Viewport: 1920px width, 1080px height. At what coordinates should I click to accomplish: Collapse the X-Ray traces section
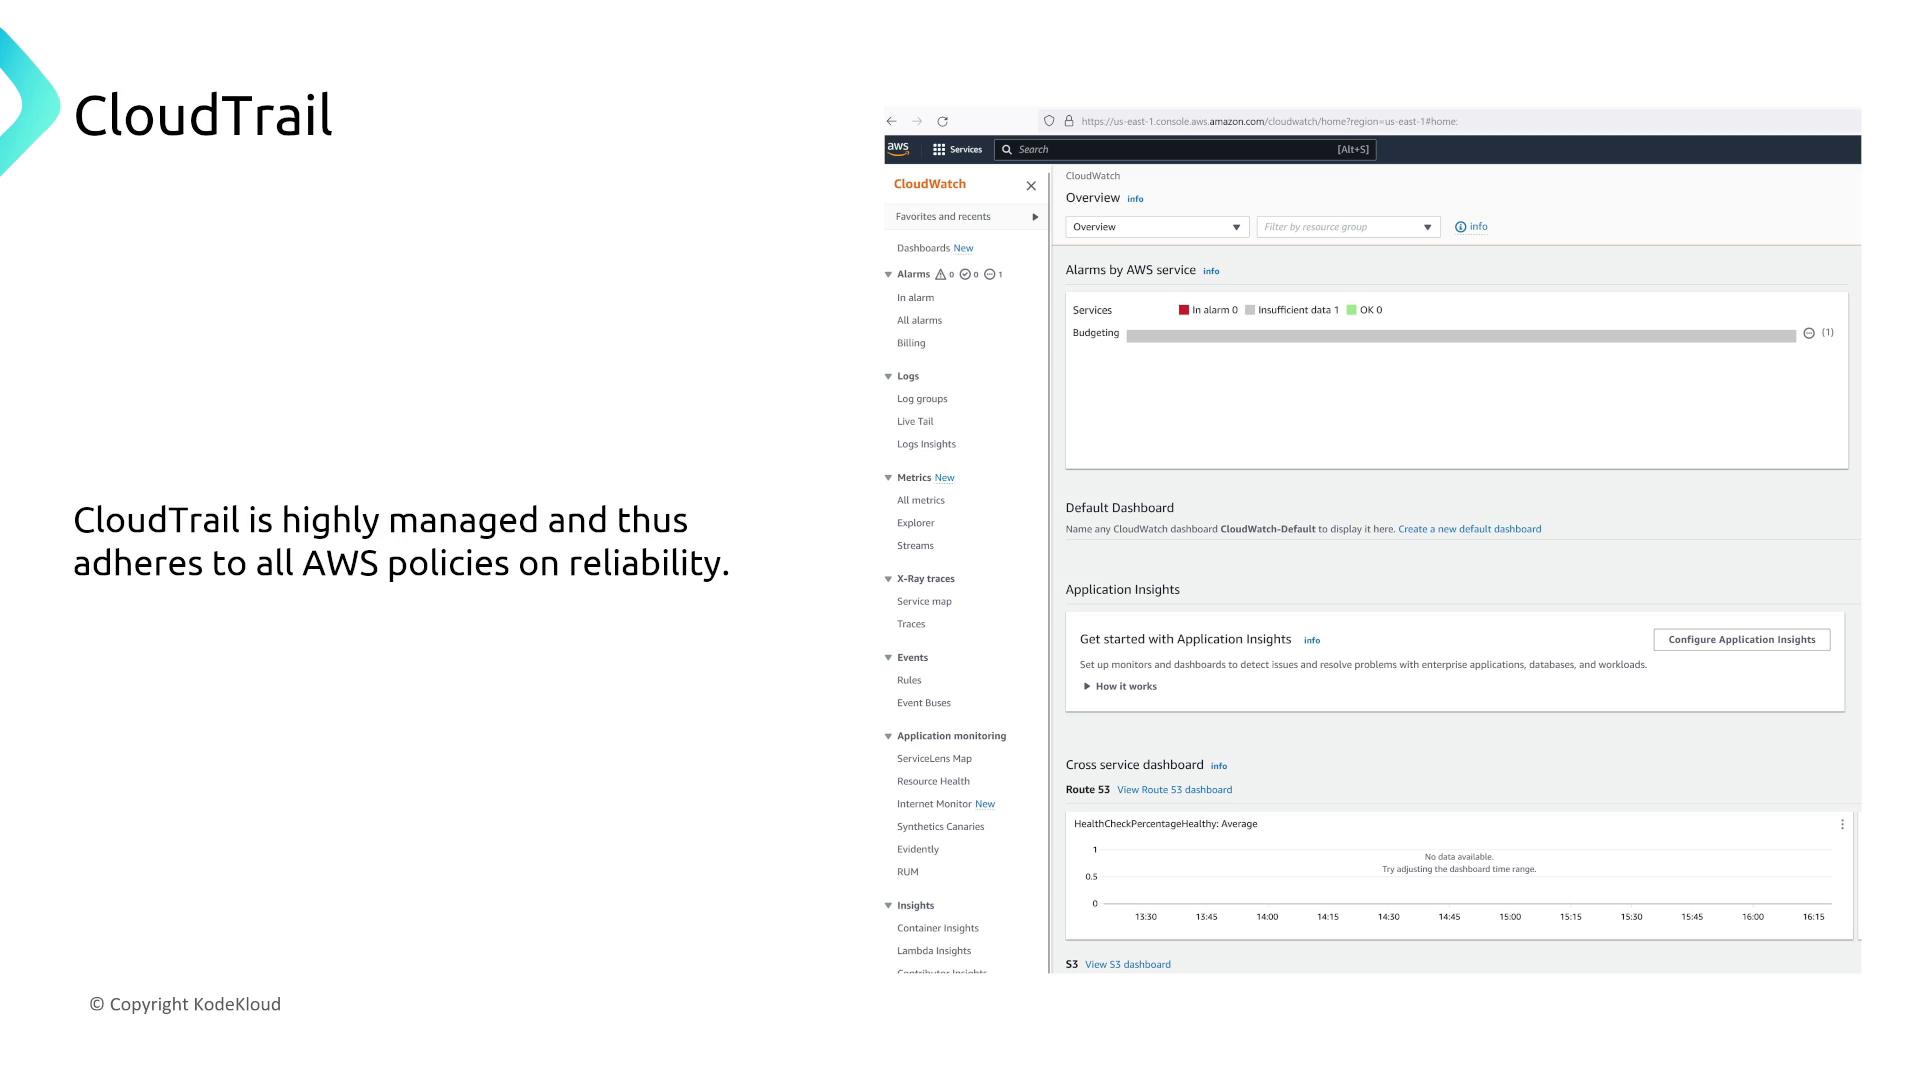point(888,579)
